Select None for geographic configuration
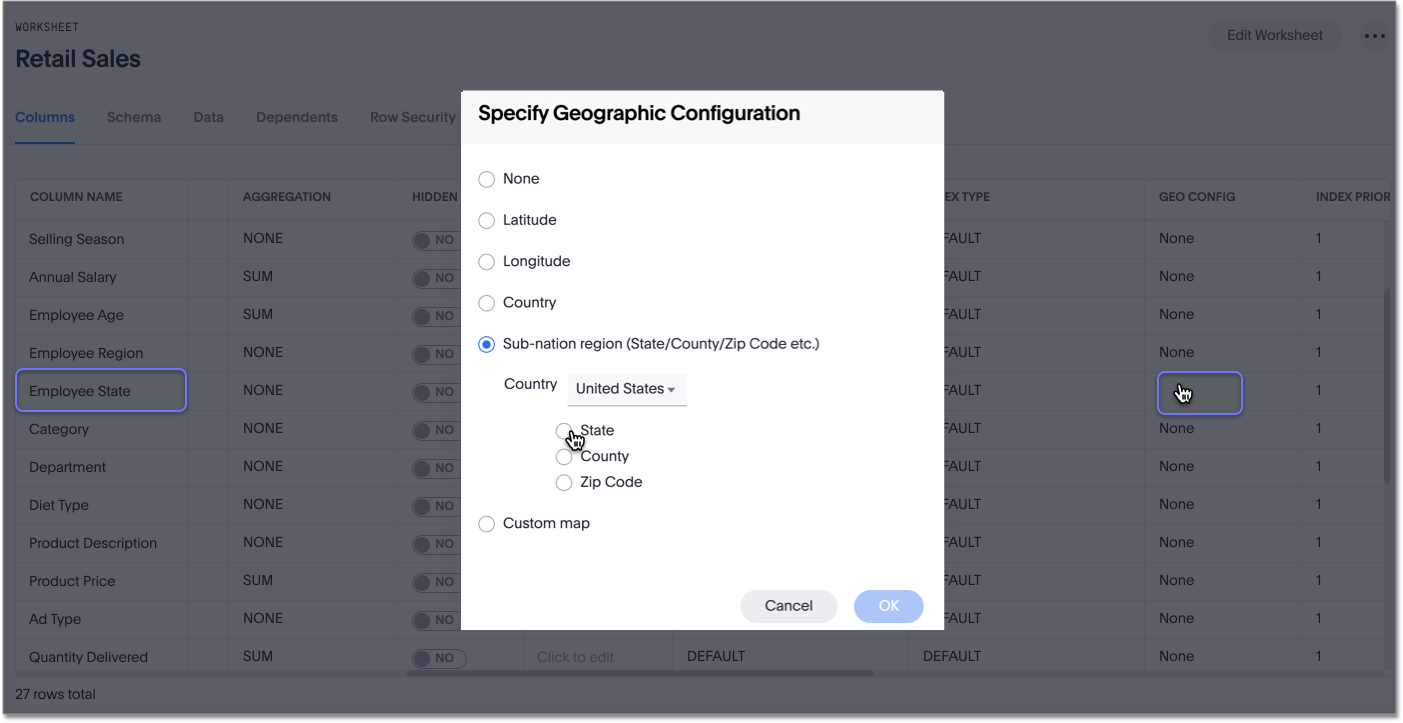Viewport: 1403px width, 723px height. (486, 178)
